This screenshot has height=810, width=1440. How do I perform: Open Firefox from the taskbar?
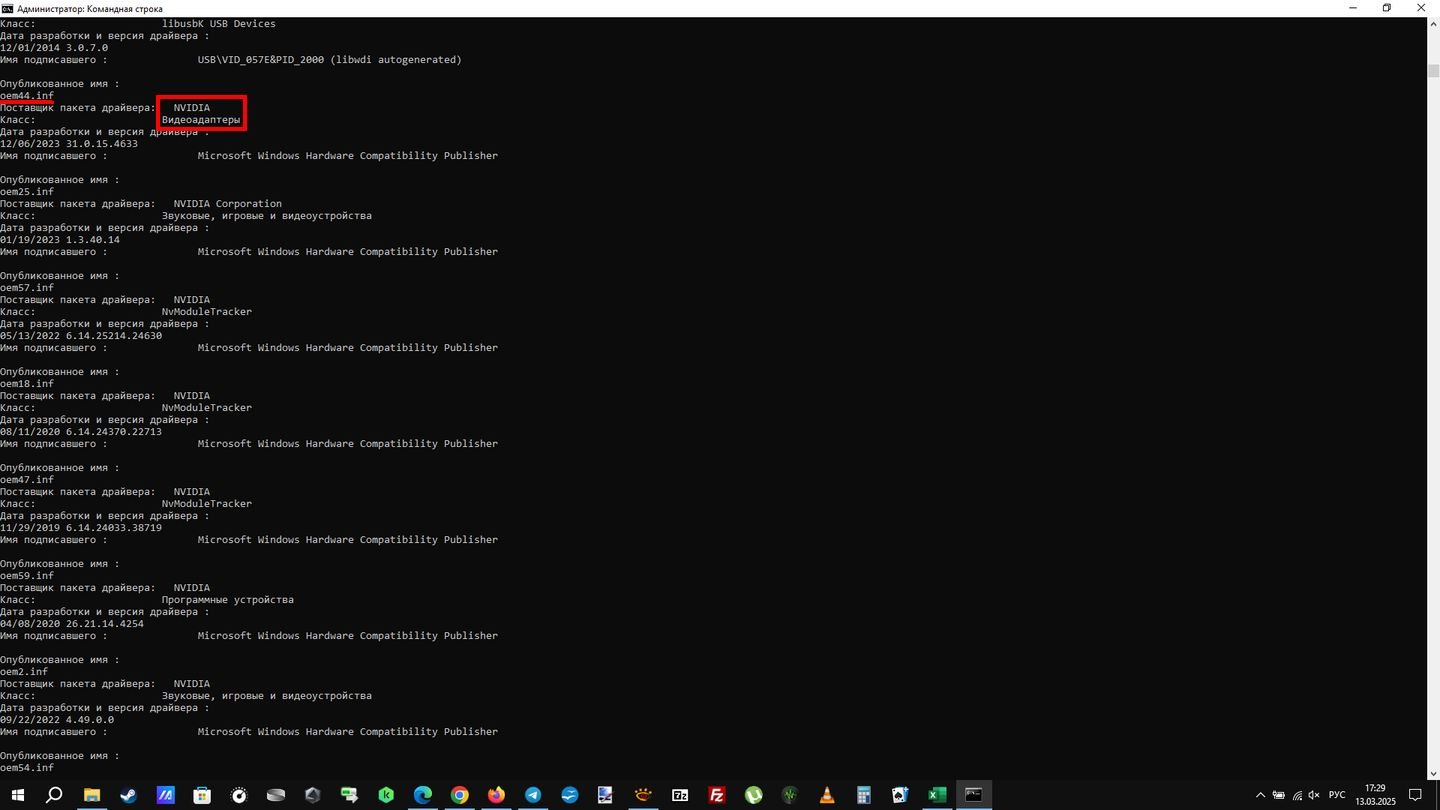point(496,795)
